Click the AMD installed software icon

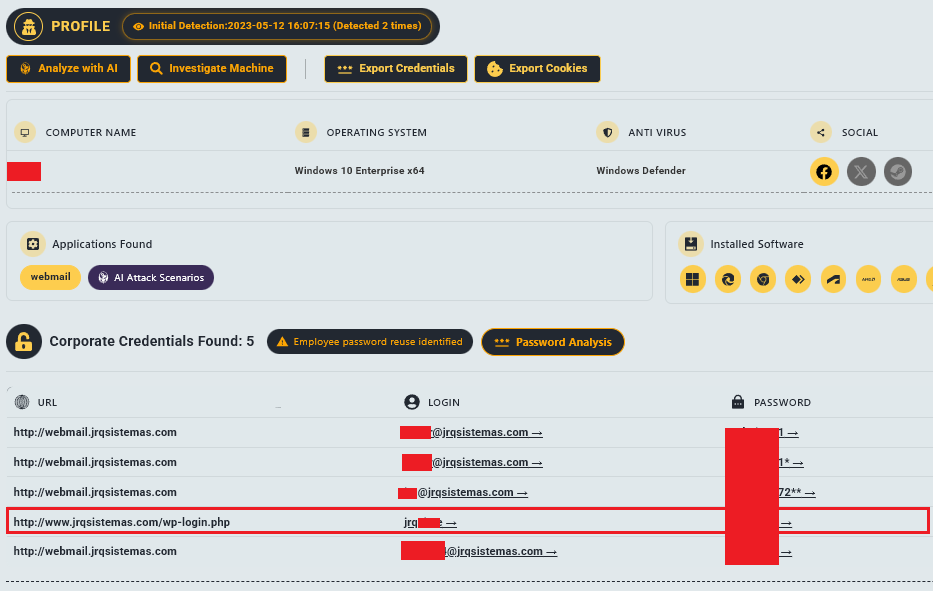tap(869, 279)
